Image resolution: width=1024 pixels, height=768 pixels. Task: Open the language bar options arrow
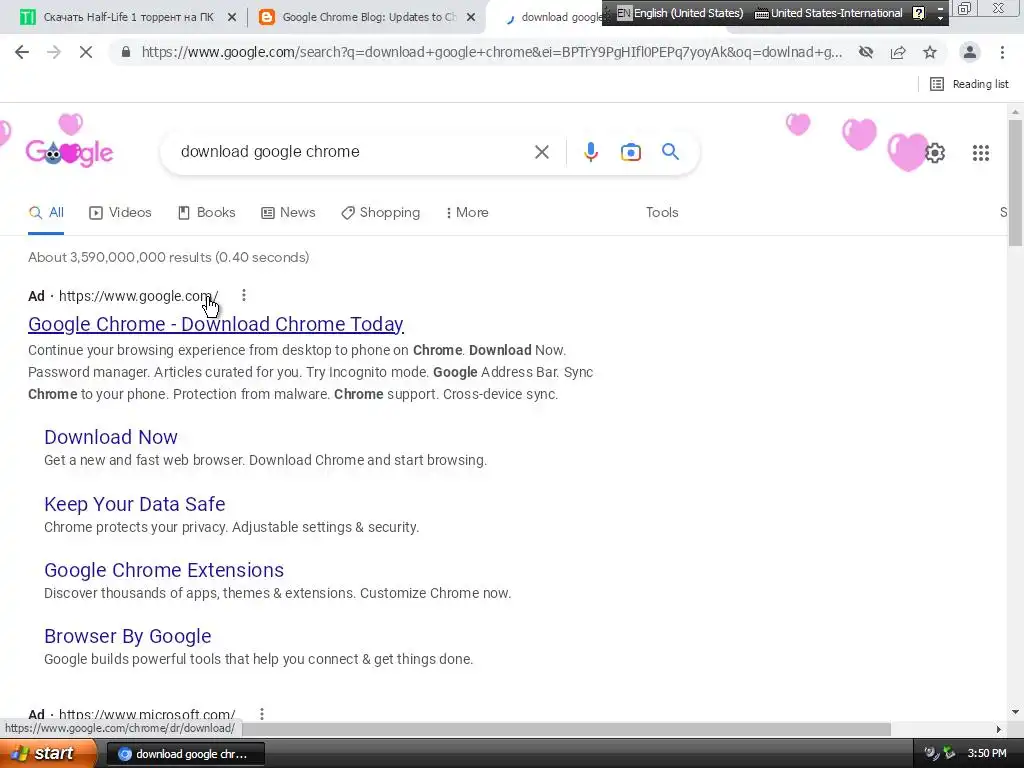tap(940, 17)
